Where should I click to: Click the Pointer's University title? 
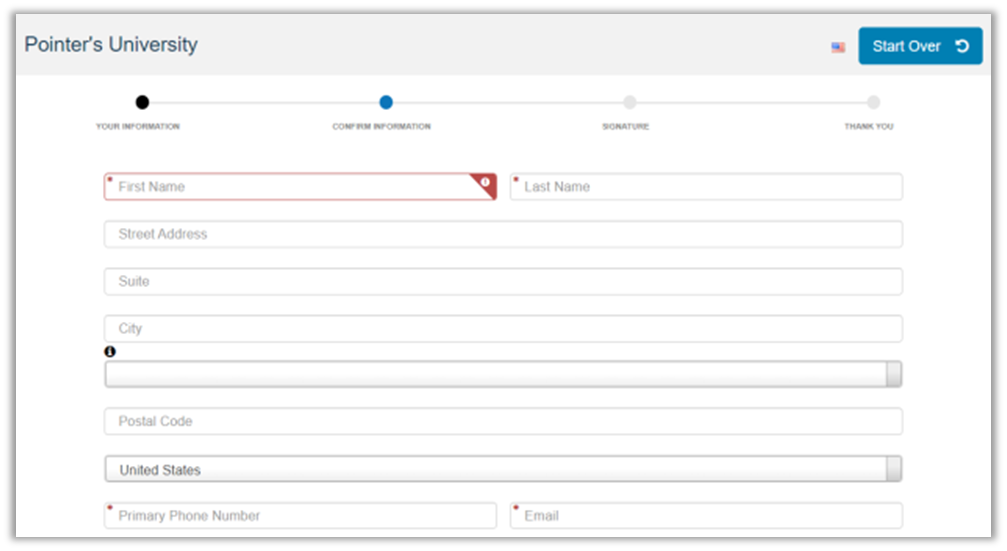(x=111, y=45)
